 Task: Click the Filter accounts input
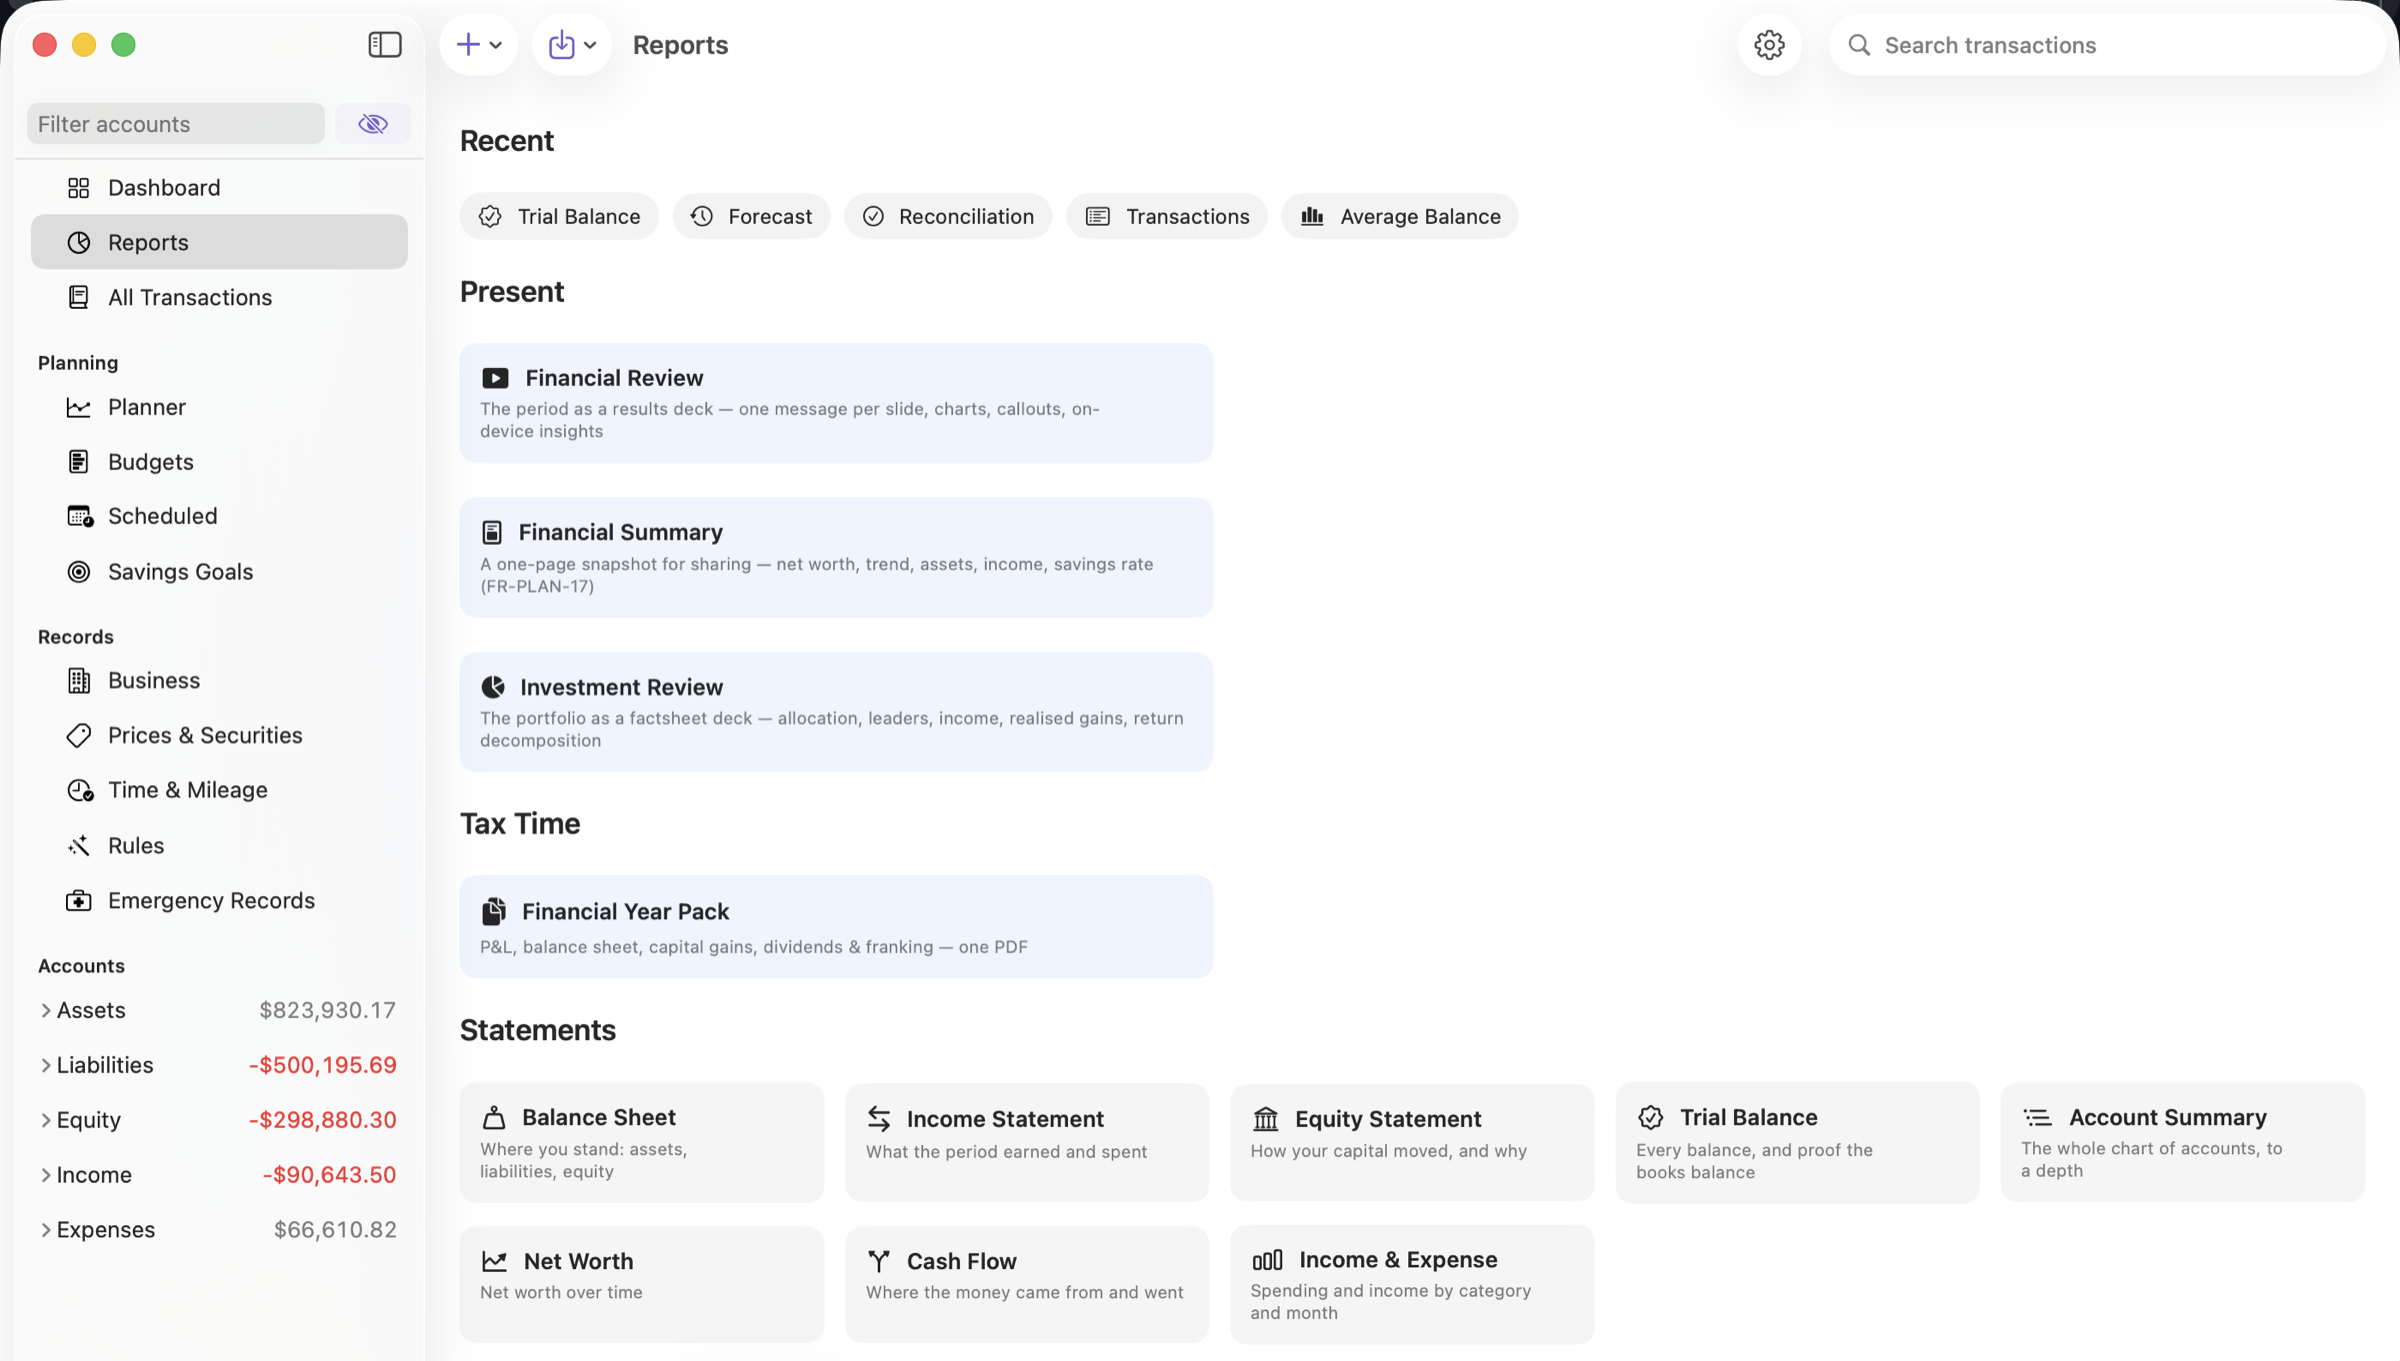click(x=176, y=124)
